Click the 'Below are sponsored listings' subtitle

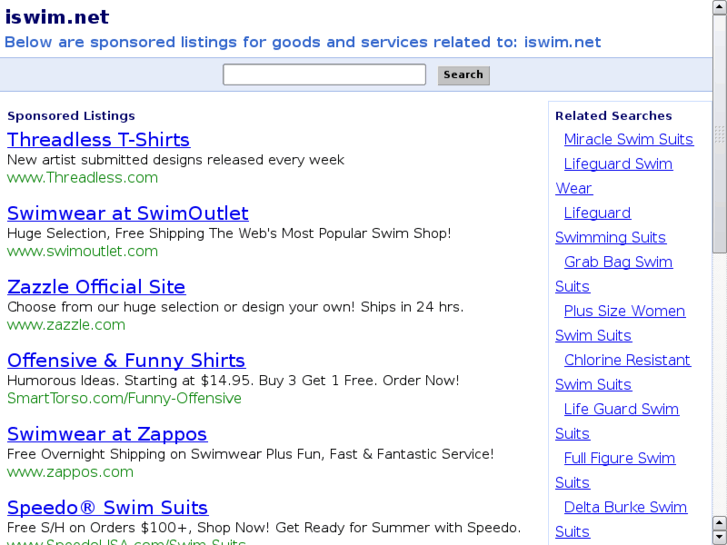click(303, 42)
